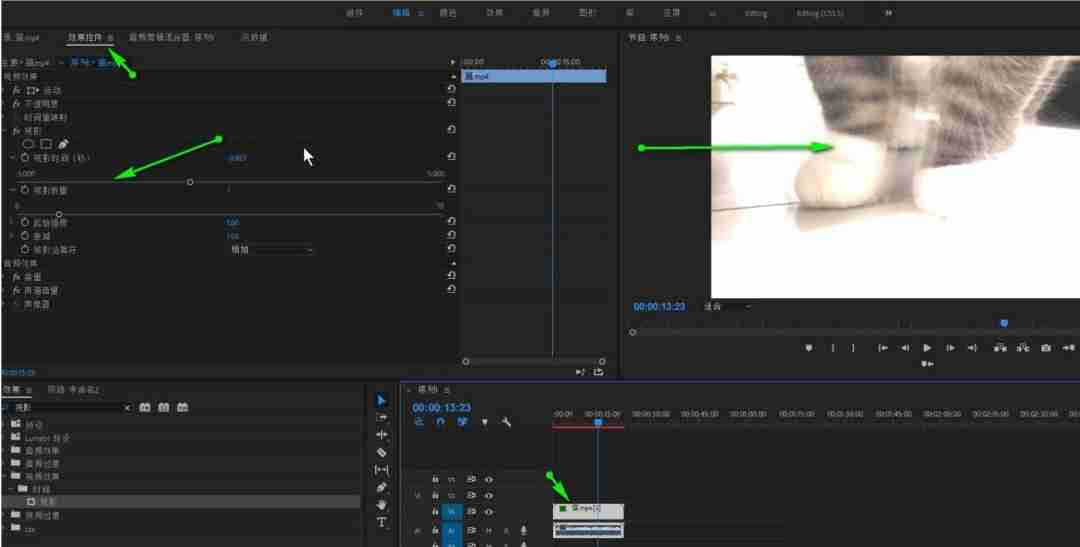Screen dimensions: 1080x547
Task: Reset the Motion effect parameters
Action: tap(451, 90)
